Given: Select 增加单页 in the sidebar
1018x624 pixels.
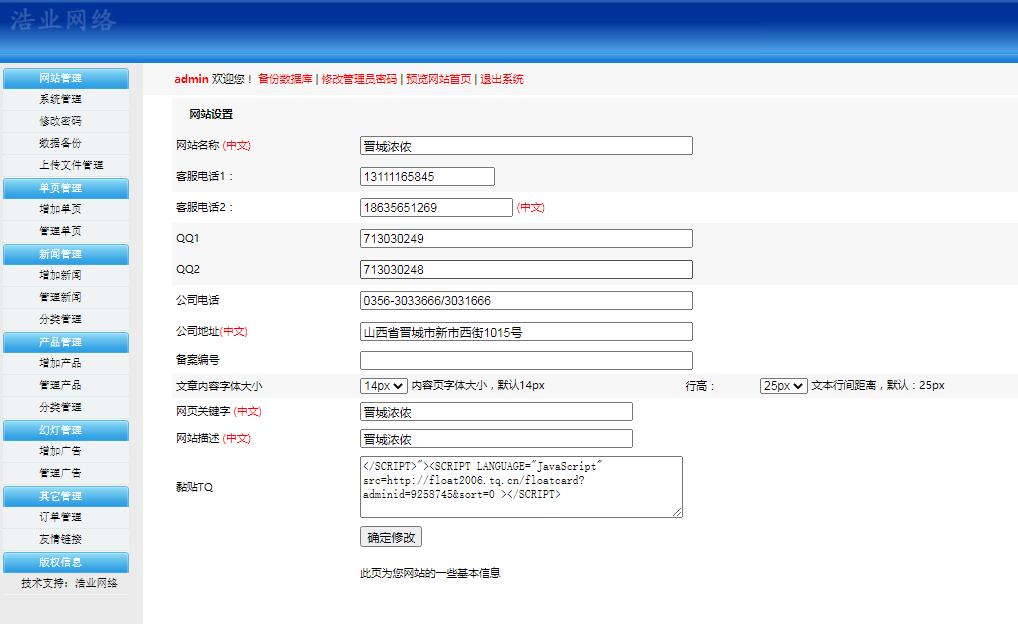Looking at the screenshot, I should (60, 209).
